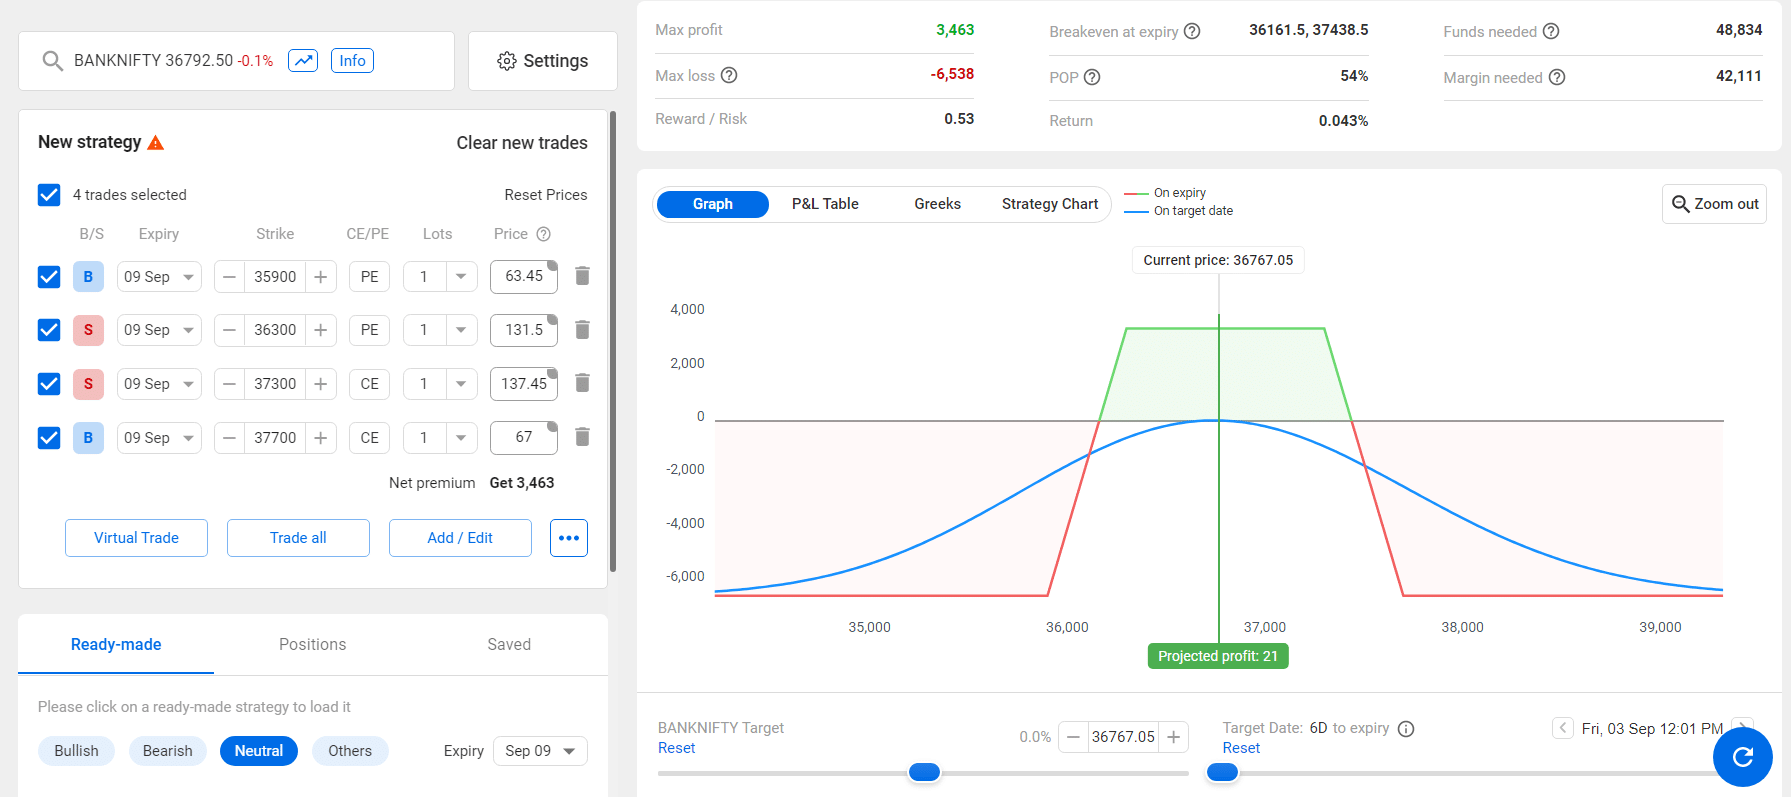Viewport: 1791px width, 797px height.
Task: Click the Reset Prices link
Action: click(546, 195)
